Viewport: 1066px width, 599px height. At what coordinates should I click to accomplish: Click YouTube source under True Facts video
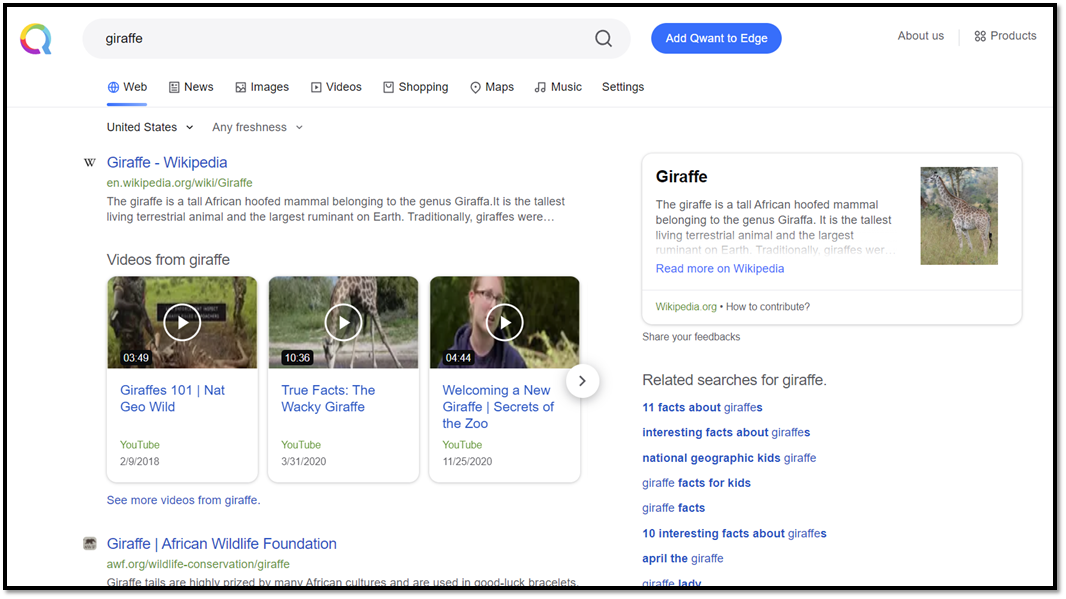click(x=300, y=445)
